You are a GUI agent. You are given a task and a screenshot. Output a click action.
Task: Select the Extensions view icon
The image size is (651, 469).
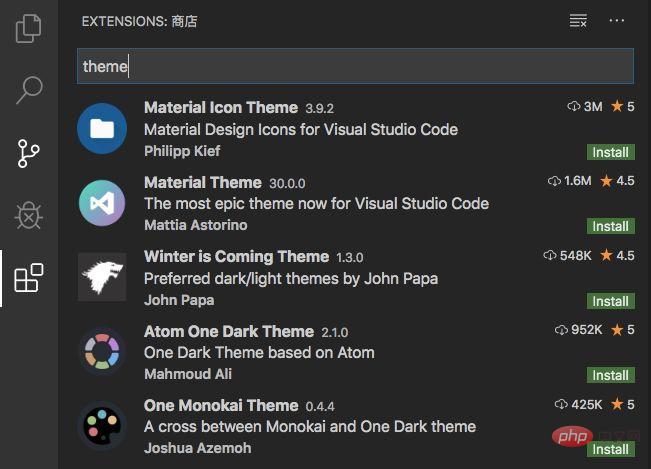(28, 278)
